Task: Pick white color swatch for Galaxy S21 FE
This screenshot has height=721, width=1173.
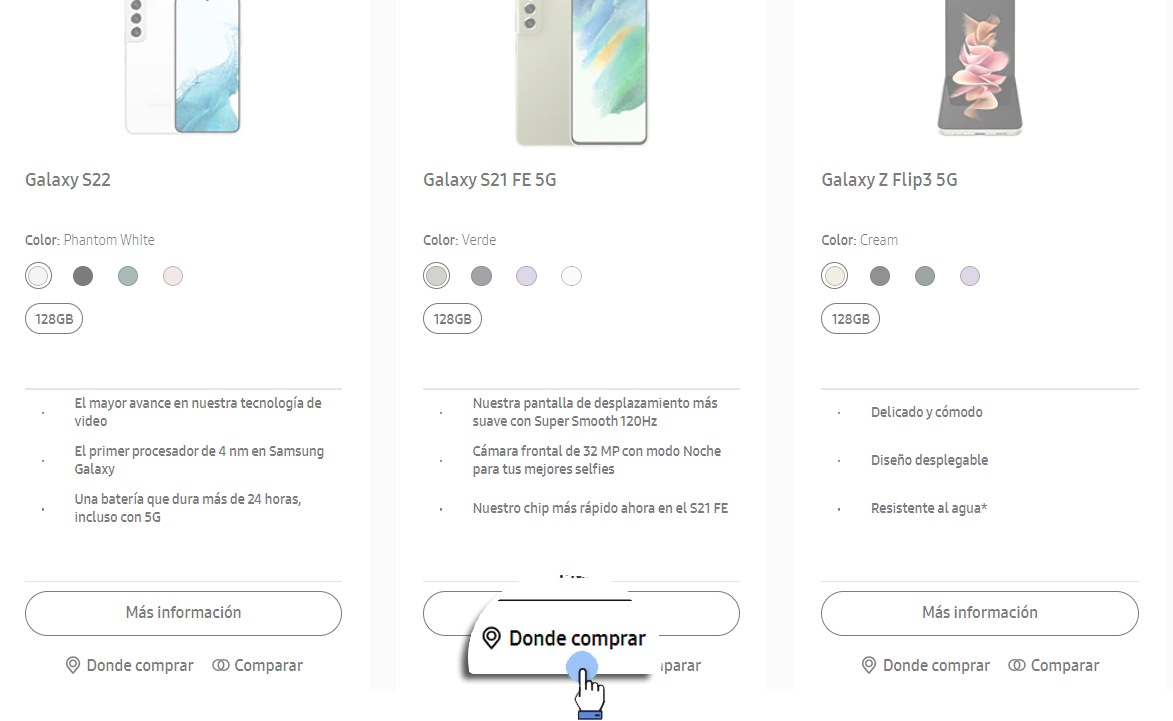Action: (x=571, y=276)
